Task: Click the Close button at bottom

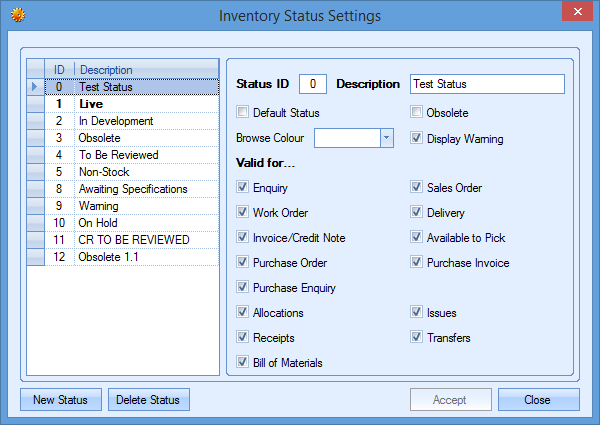Action: coord(537,400)
